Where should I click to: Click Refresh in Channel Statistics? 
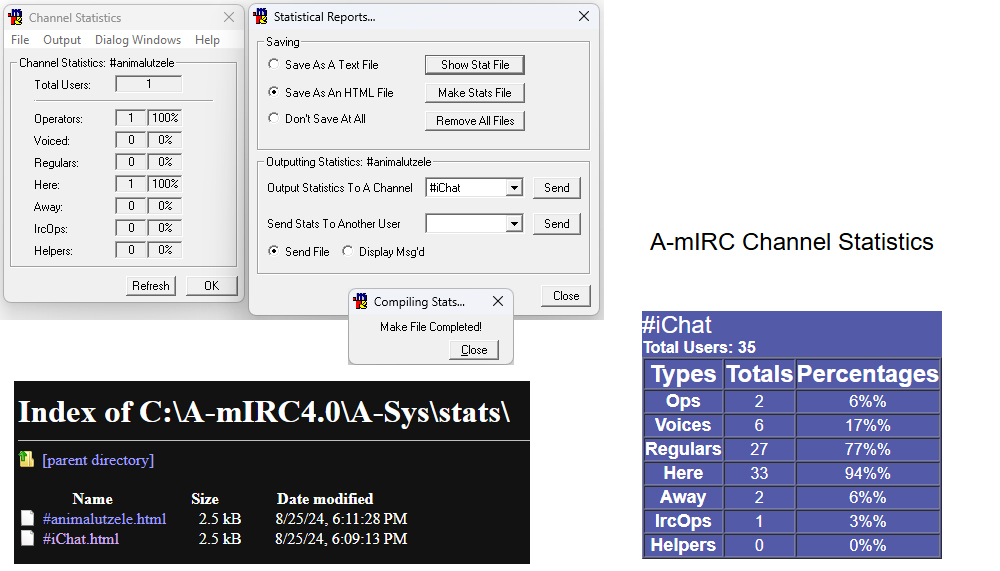(x=151, y=285)
